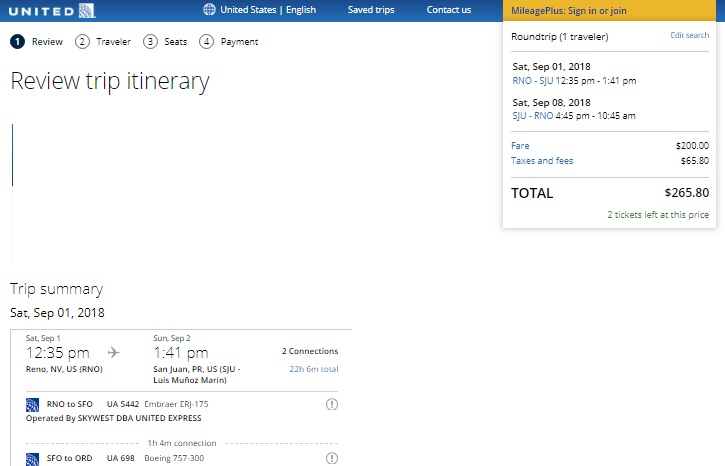Go to Payment step label
The height and width of the screenshot is (466, 725).
point(240,42)
